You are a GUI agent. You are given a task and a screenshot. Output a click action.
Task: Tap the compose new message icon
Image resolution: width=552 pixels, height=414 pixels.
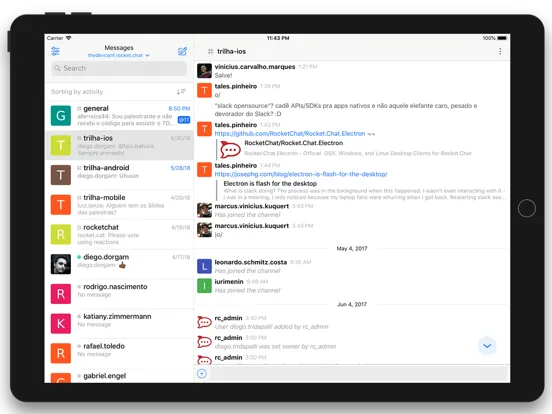click(182, 51)
